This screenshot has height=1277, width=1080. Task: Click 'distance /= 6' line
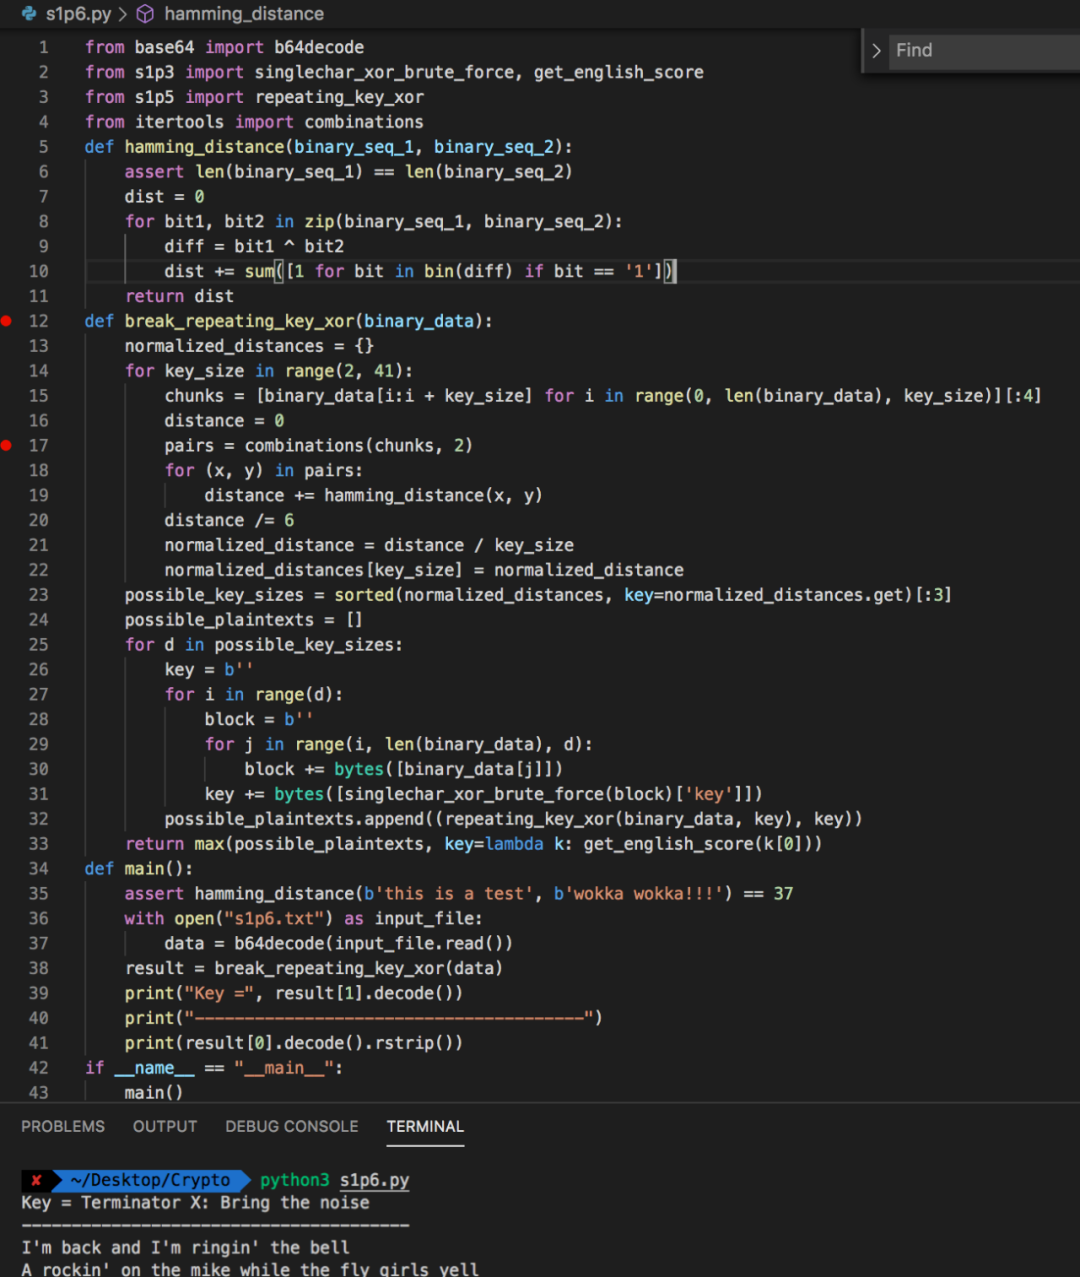click(229, 520)
